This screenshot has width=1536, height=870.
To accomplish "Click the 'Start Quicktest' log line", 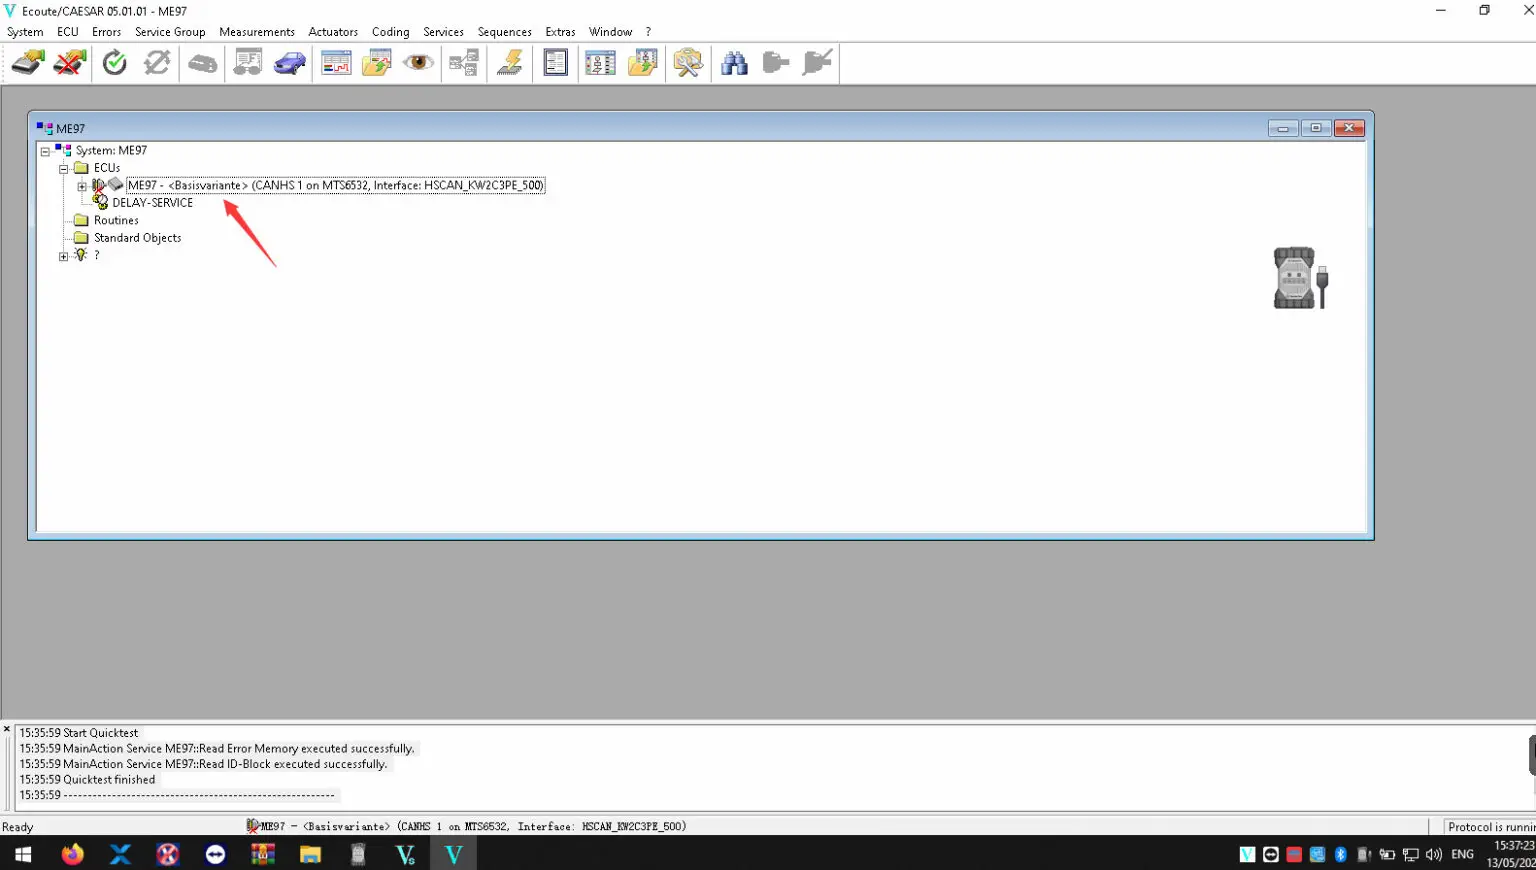I will coord(79,733).
